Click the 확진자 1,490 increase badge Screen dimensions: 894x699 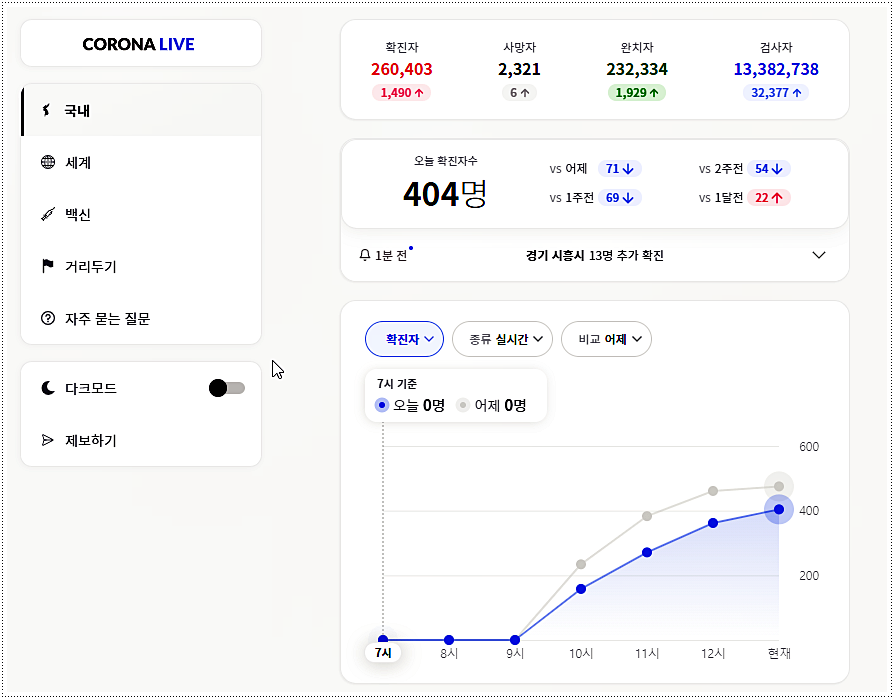(401, 93)
